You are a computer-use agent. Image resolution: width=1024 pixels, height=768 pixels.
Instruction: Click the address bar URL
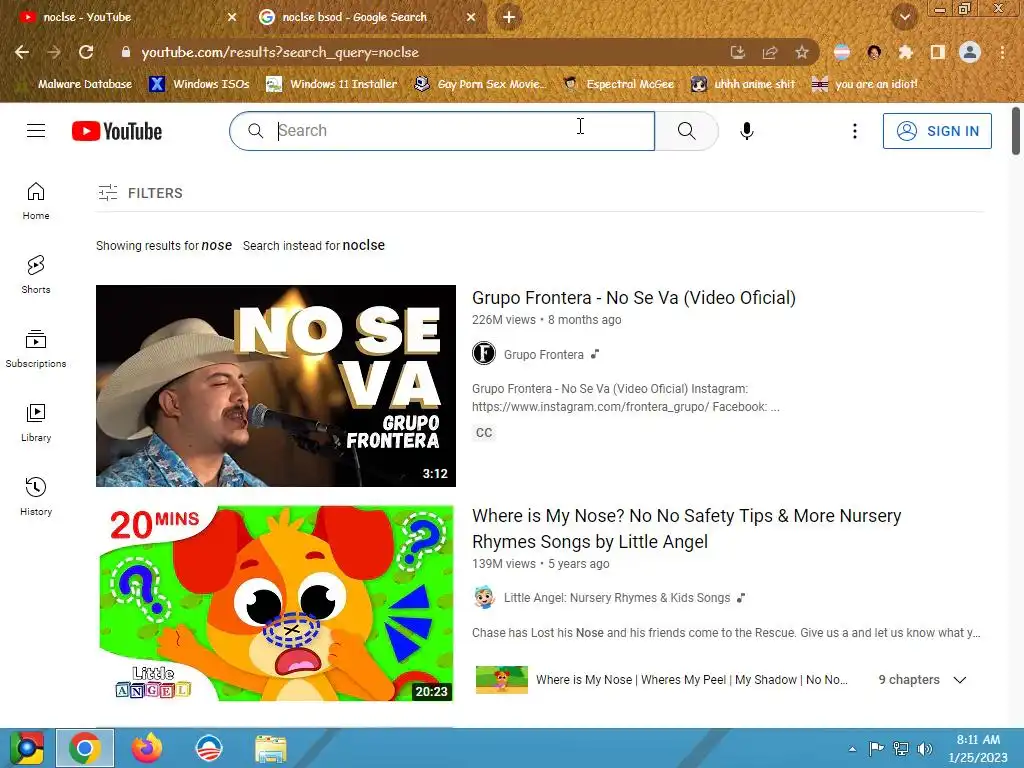tap(280, 52)
